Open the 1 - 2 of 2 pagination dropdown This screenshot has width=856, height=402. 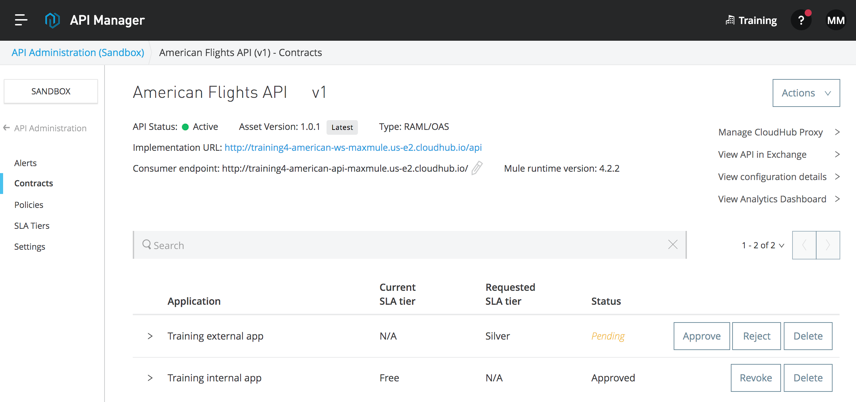tap(763, 245)
